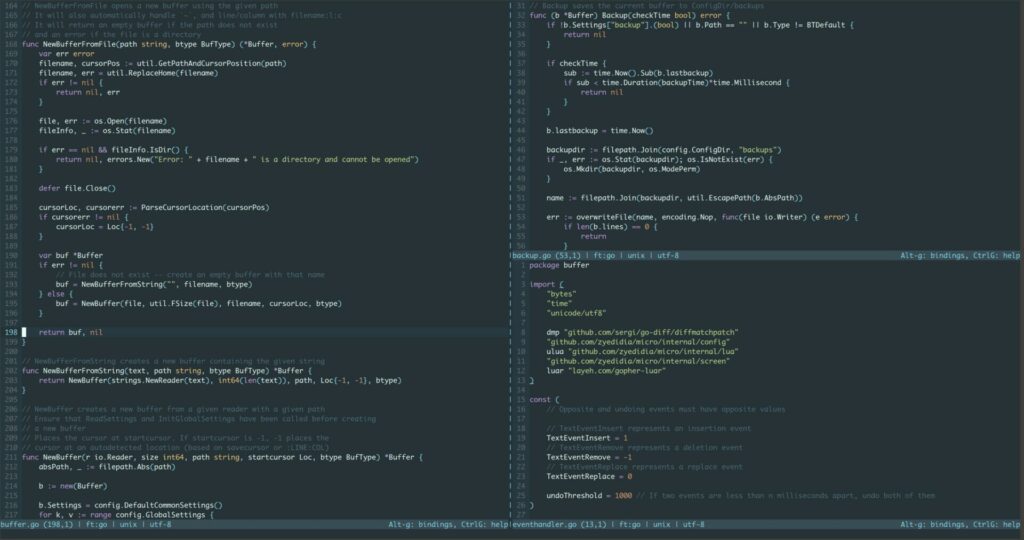Click 'TextEventRemove = -1' line

(x=588, y=458)
